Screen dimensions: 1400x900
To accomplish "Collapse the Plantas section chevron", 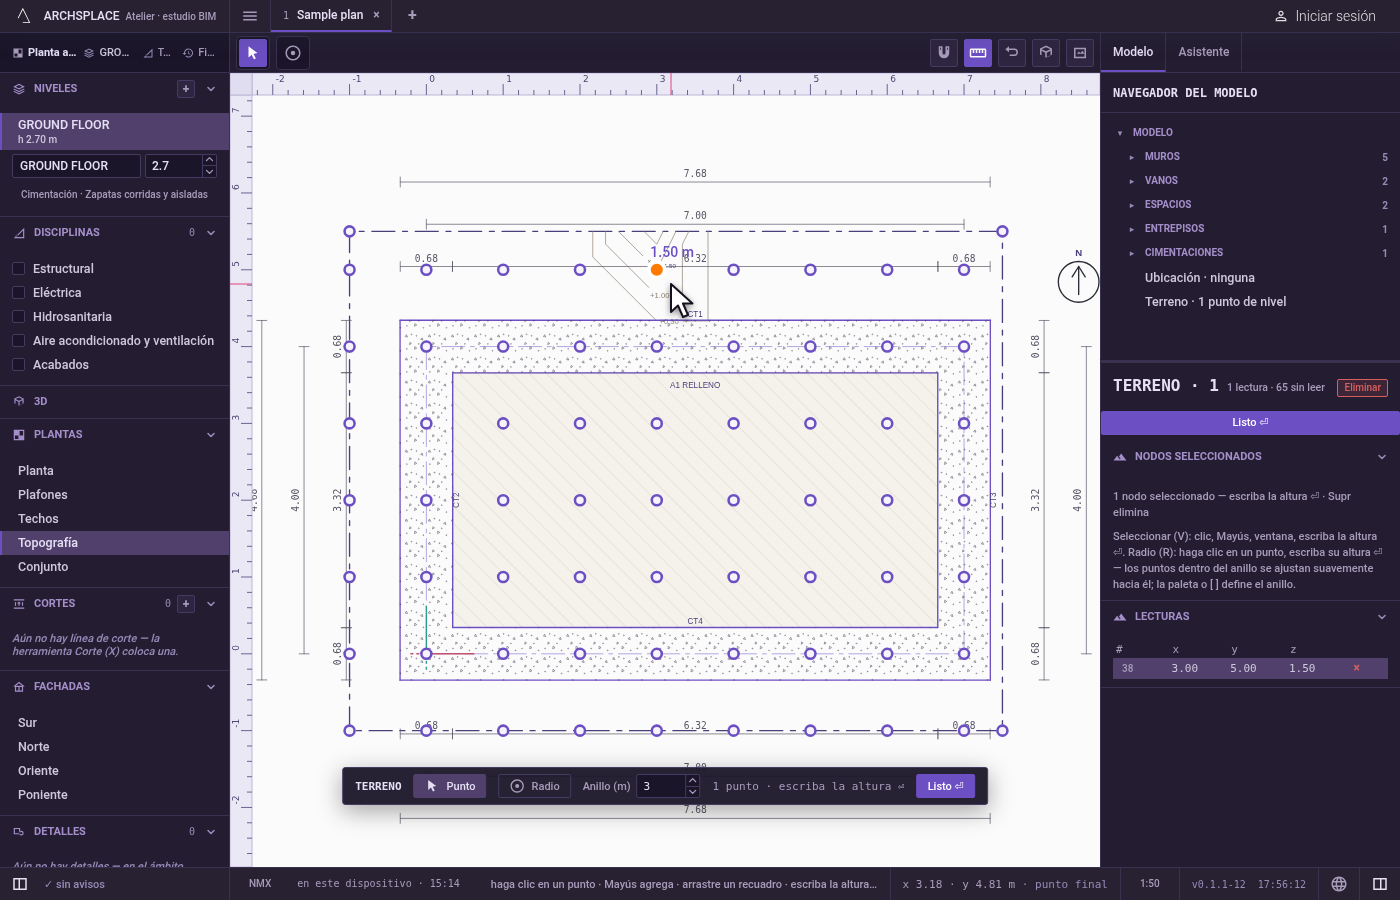I will [211, 435].
